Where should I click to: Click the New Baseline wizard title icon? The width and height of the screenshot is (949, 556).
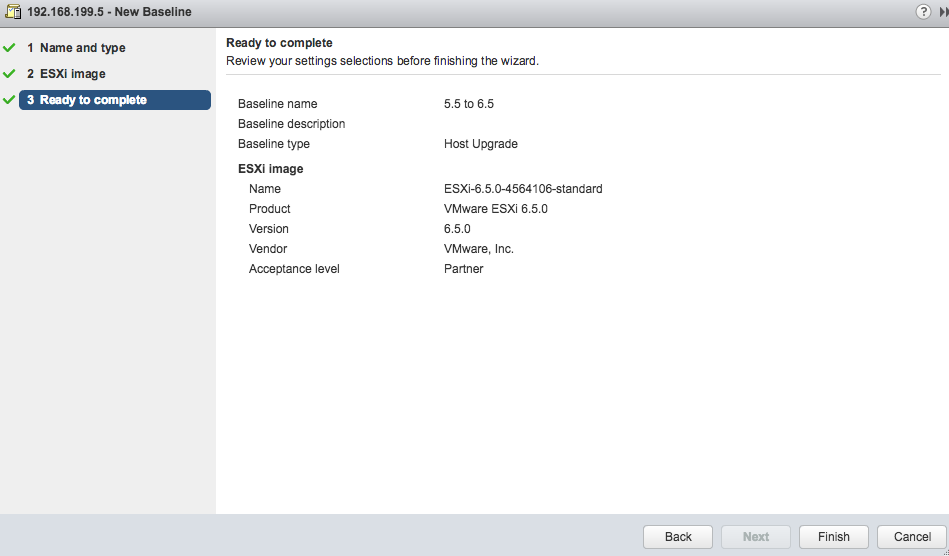coord(13,11)
